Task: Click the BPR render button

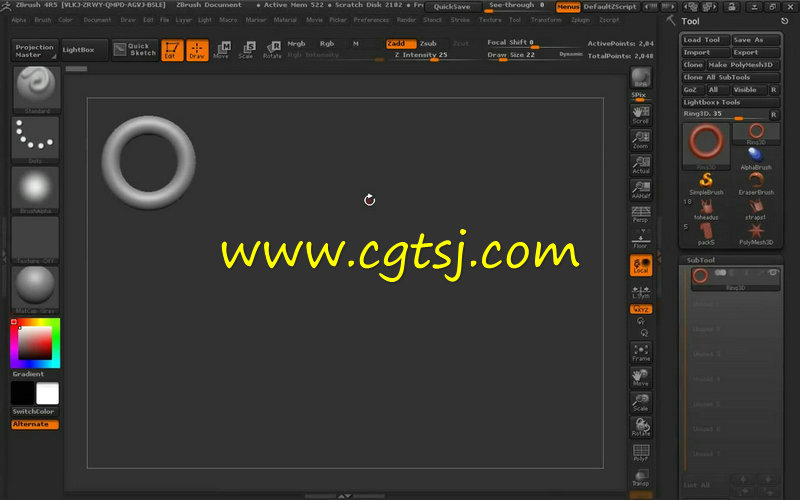Action: pyautogui.click(x=641, y=78)
